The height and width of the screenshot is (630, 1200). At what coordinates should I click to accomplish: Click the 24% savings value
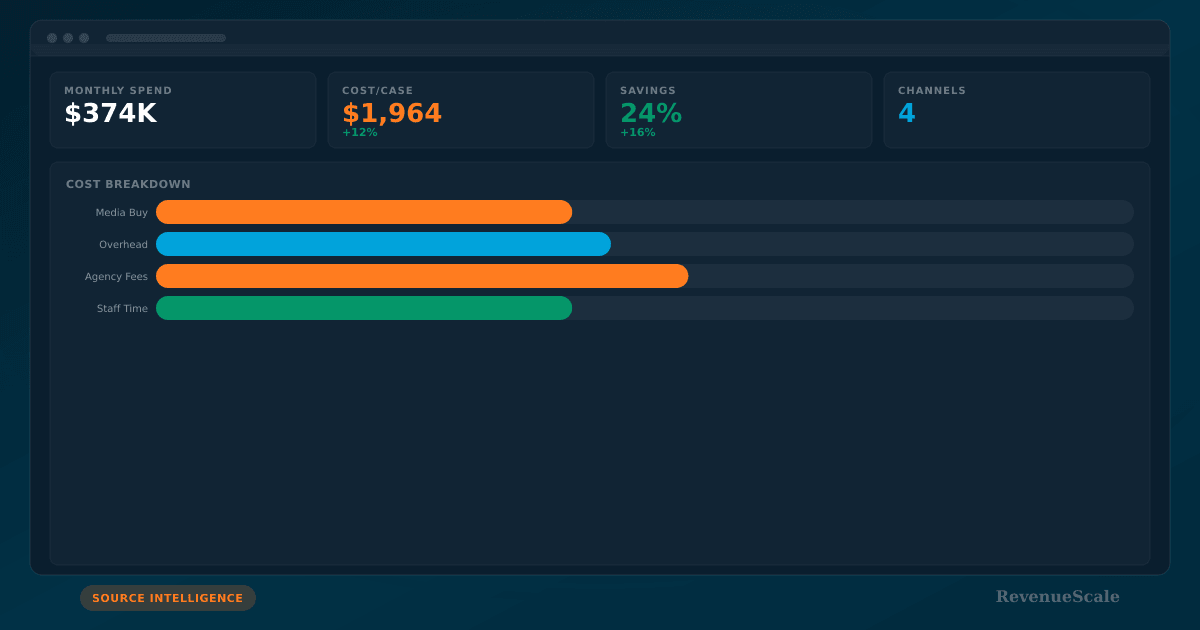650,114
